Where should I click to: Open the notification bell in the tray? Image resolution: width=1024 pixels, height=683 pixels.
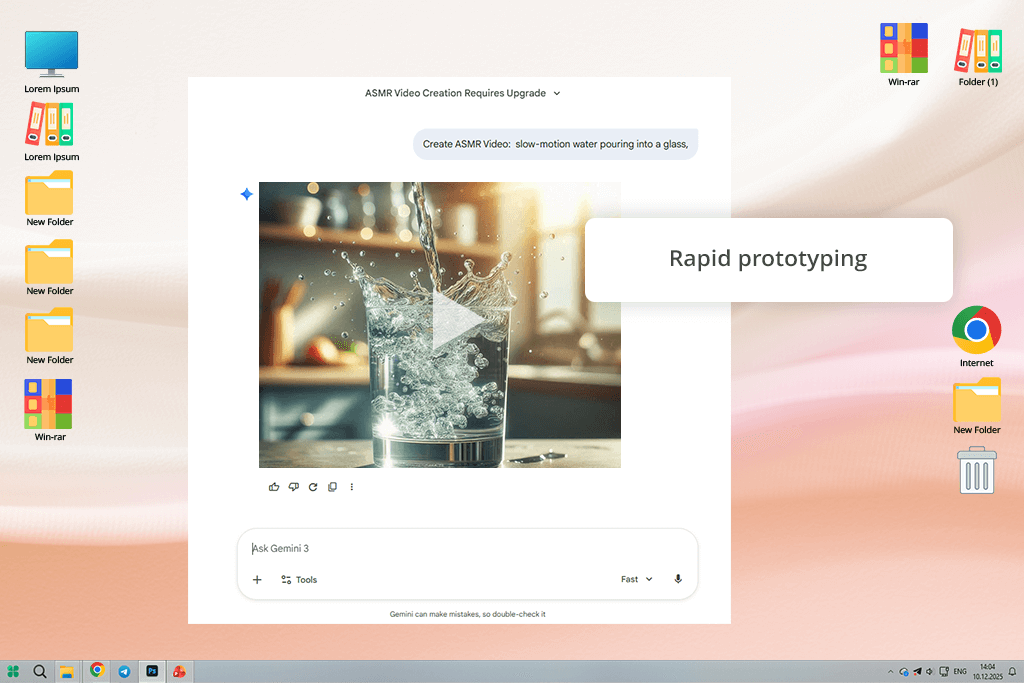point(1012,671)
